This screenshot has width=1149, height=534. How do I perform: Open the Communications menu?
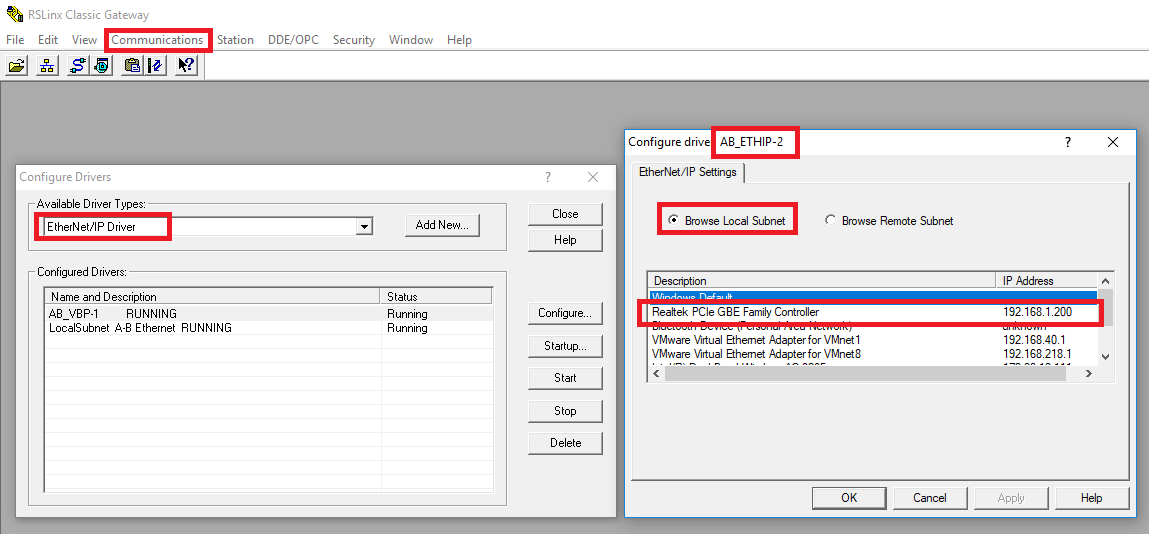157,40
